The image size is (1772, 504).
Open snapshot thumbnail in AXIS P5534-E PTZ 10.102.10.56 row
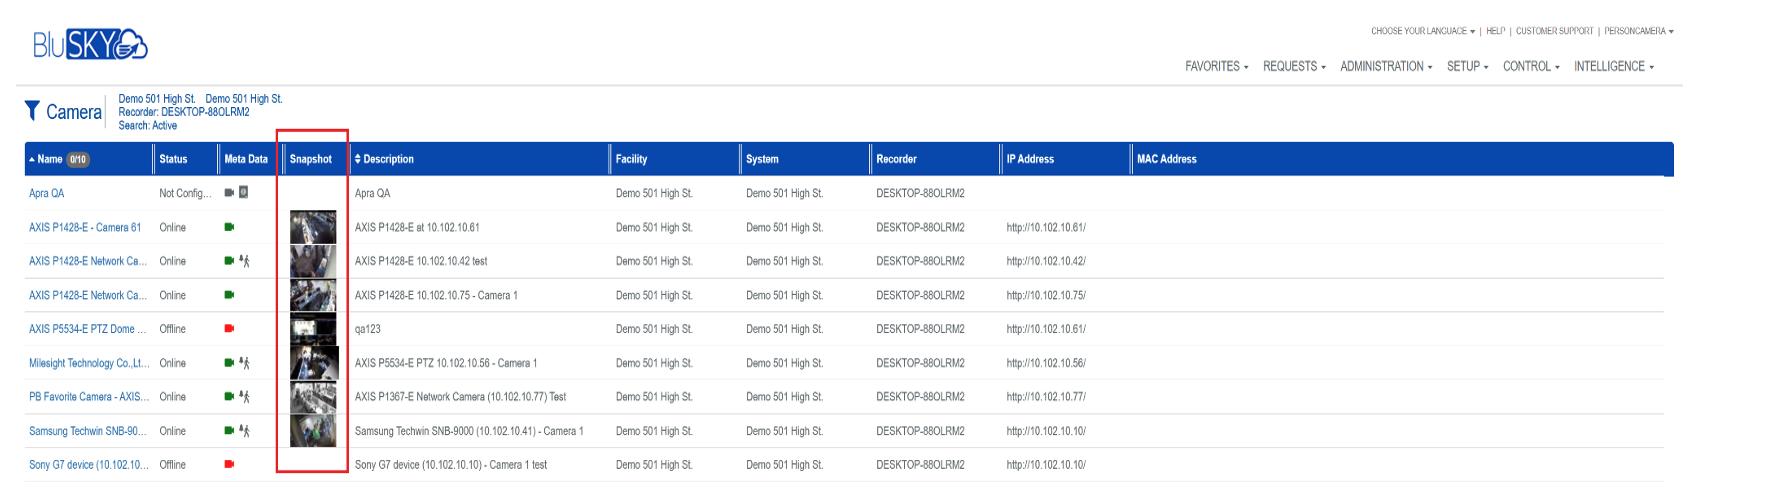314,363
